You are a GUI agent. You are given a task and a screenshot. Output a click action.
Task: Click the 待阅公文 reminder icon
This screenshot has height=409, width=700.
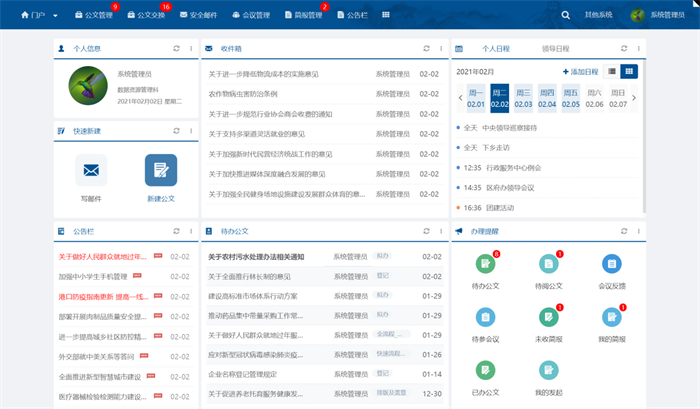(x=548, y=264)
